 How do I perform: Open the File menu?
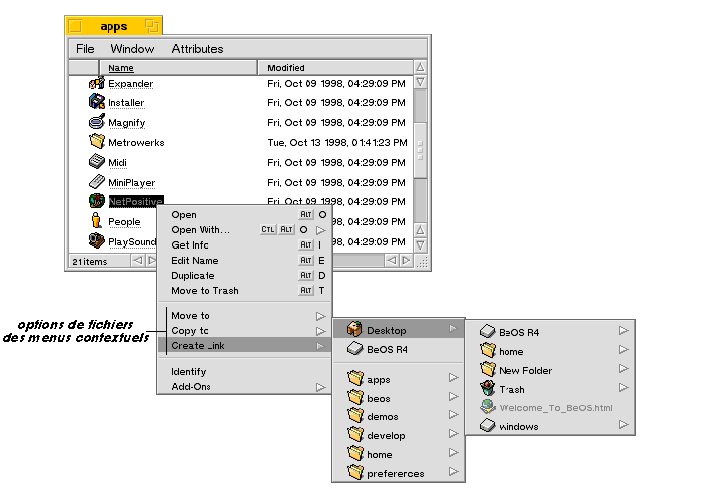click(85, 48)
